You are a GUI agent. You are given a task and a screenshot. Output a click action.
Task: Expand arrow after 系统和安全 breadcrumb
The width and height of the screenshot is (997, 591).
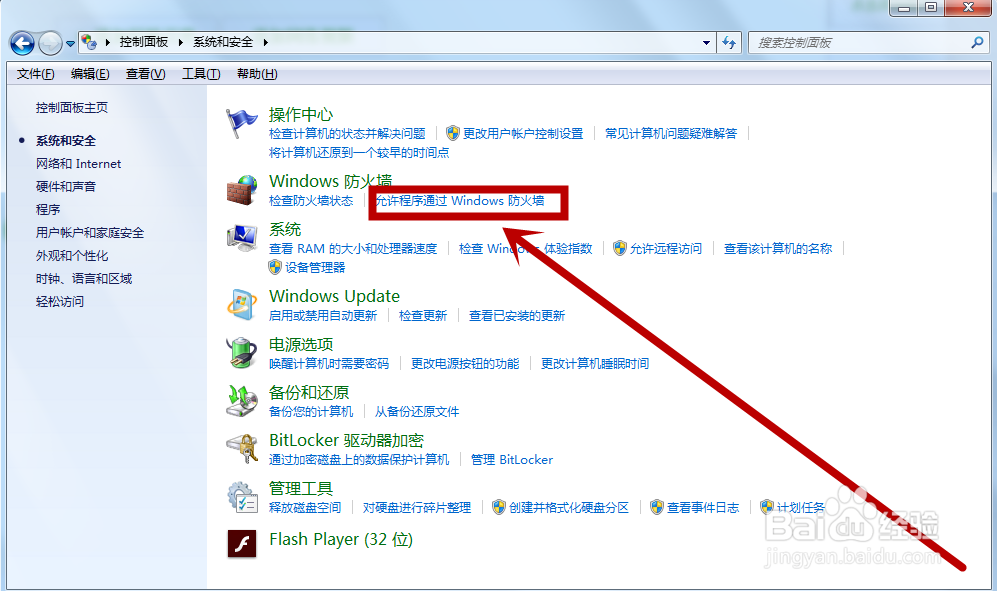coord(266,42)
